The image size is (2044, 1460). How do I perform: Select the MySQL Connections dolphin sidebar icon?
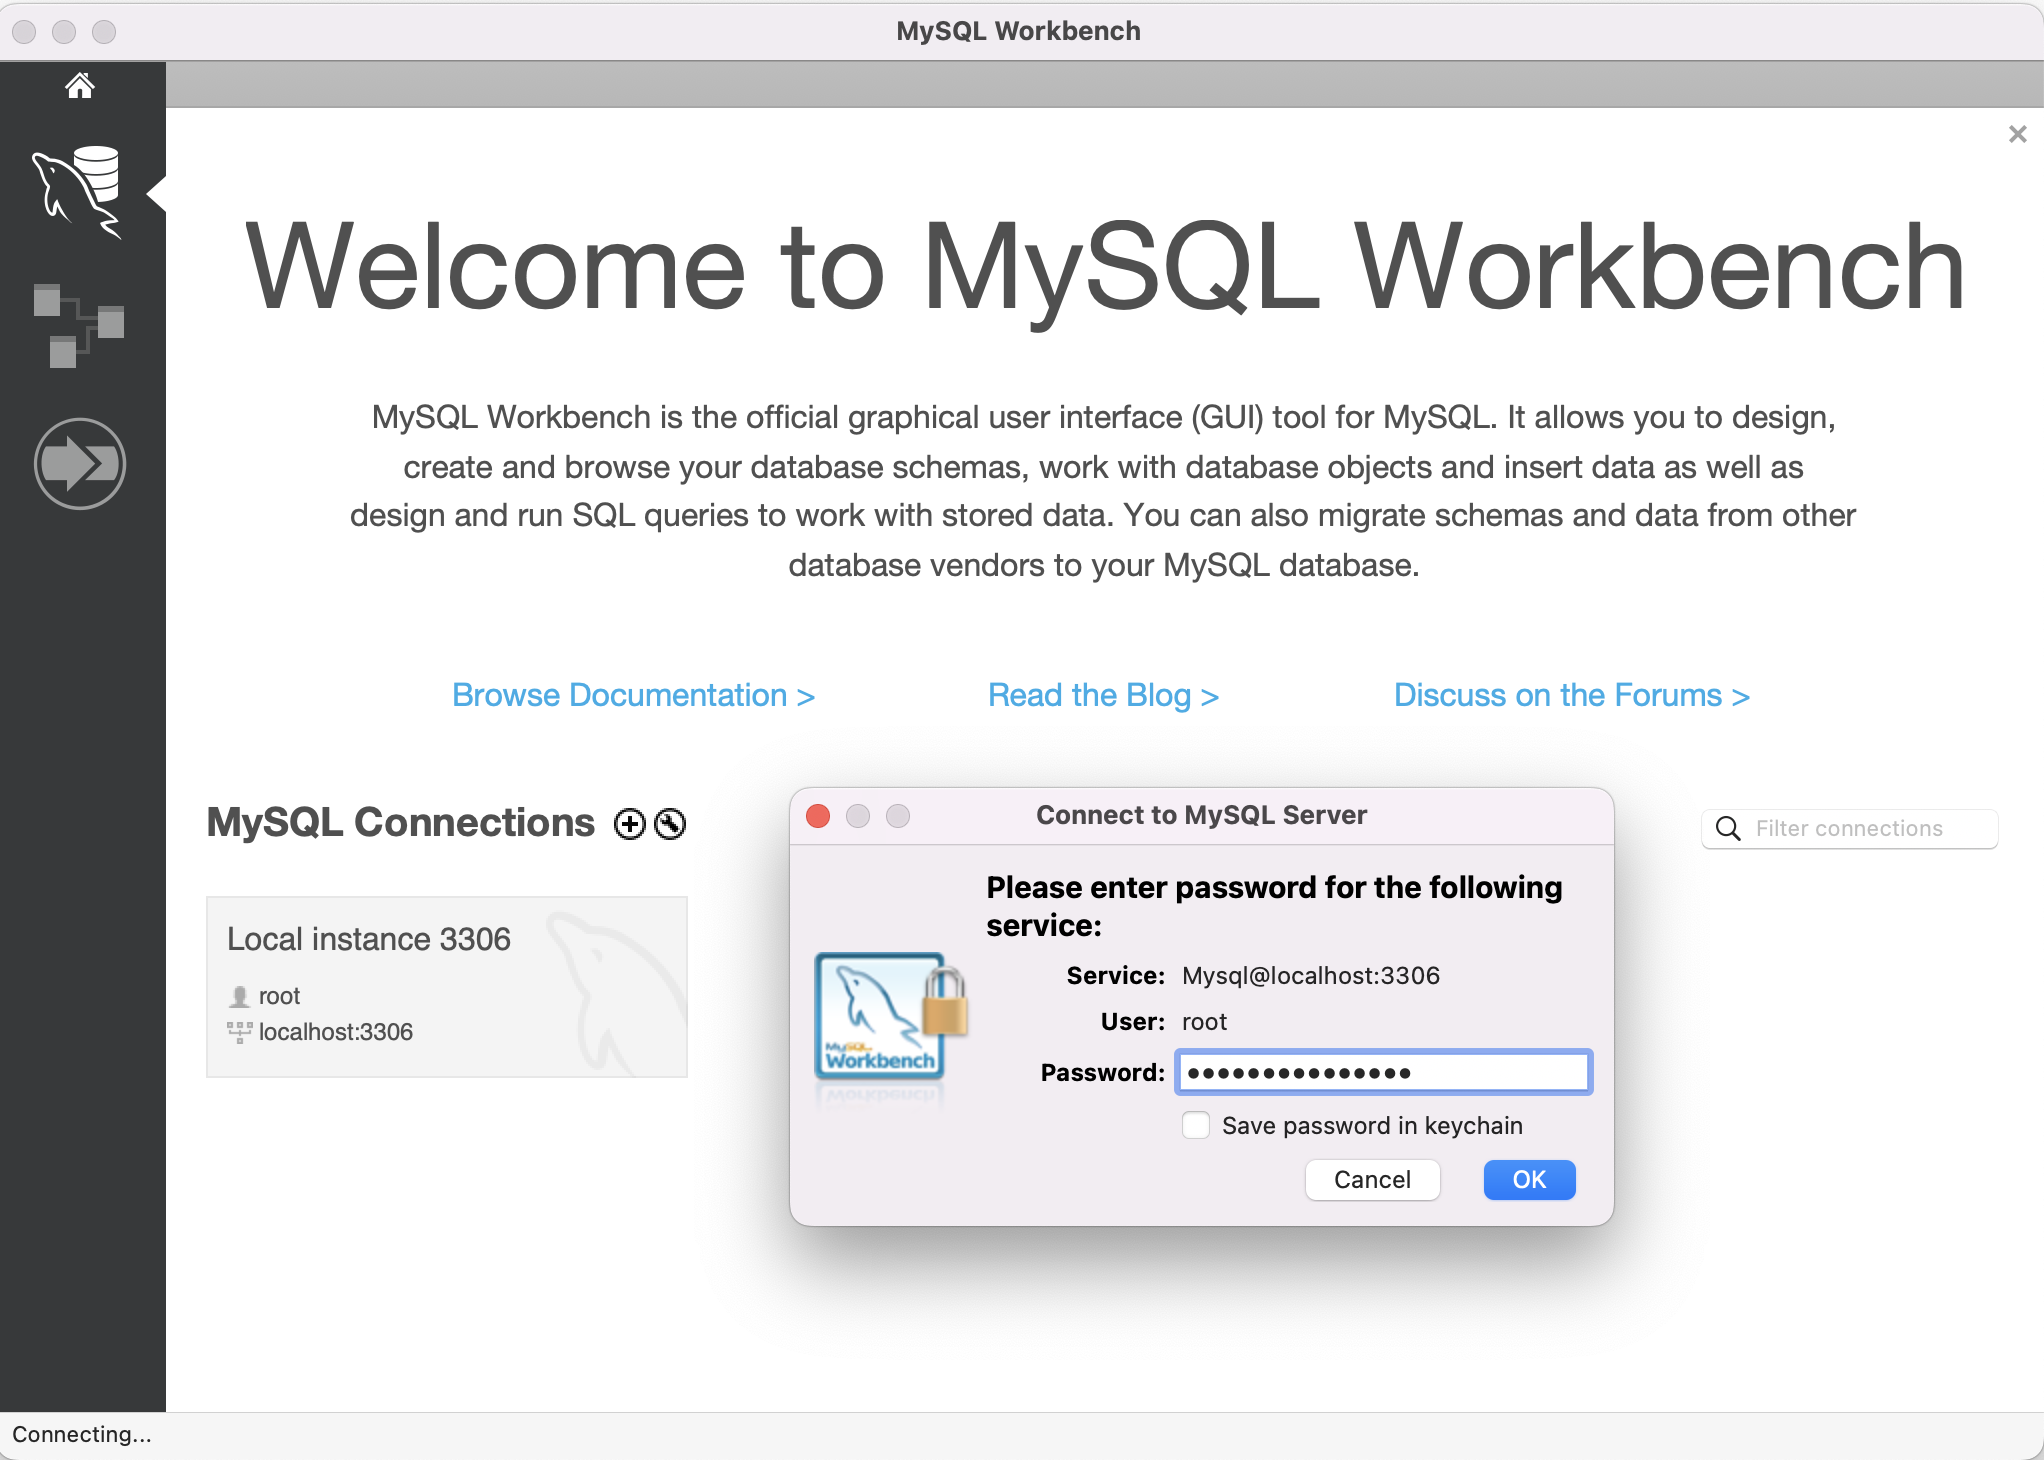click(78, 192)
